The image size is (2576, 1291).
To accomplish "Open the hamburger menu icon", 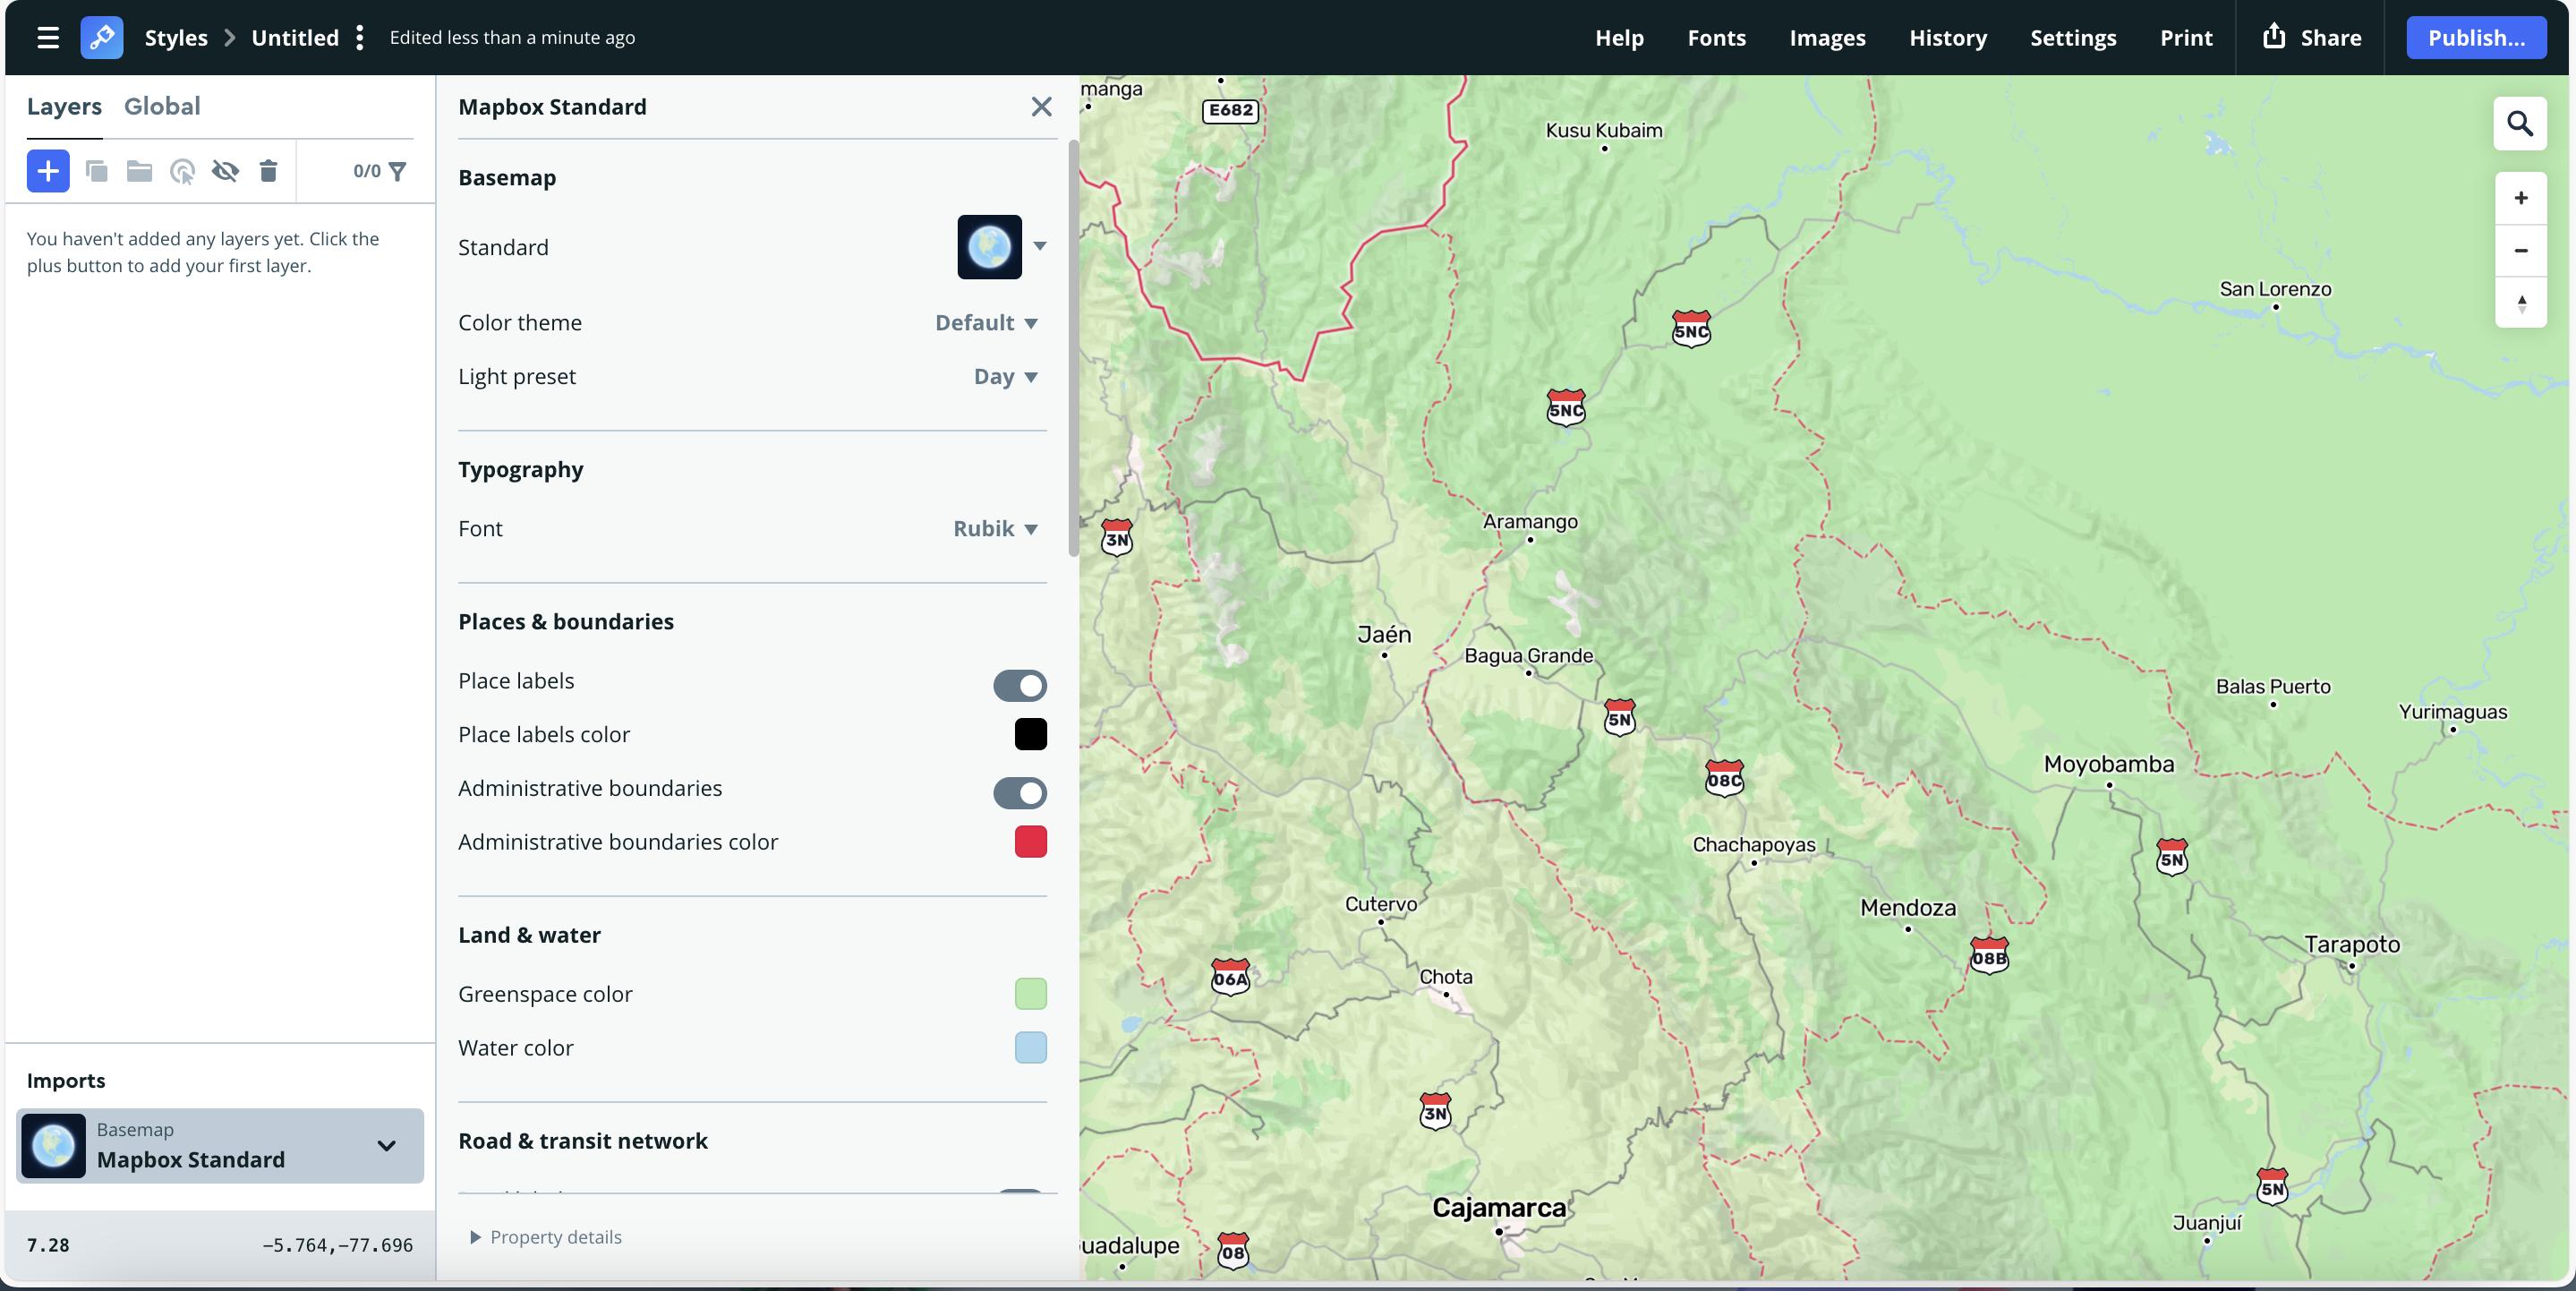I will [47, 37].
